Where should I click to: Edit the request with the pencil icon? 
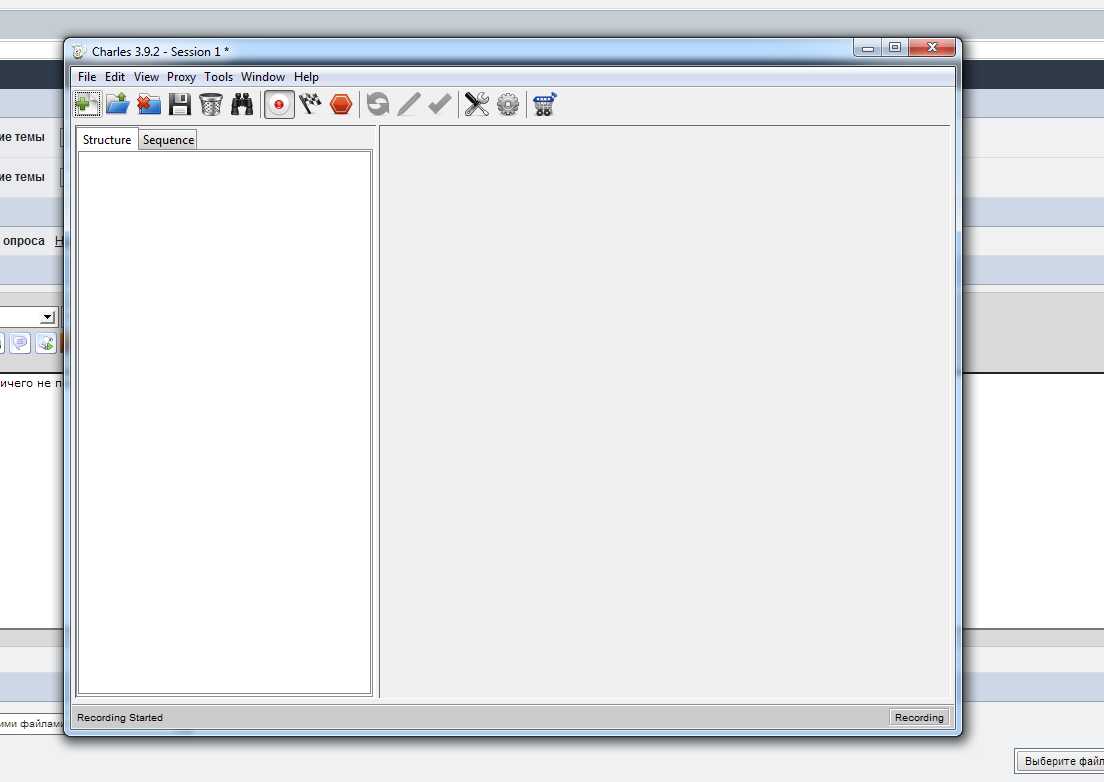[409, 104]
